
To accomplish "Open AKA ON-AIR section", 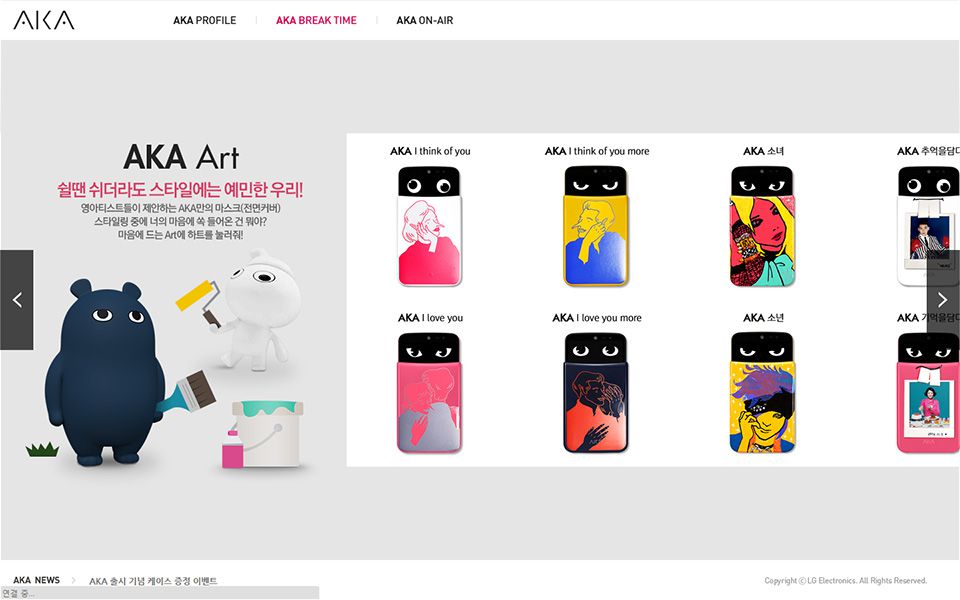I will click(424, 20).
